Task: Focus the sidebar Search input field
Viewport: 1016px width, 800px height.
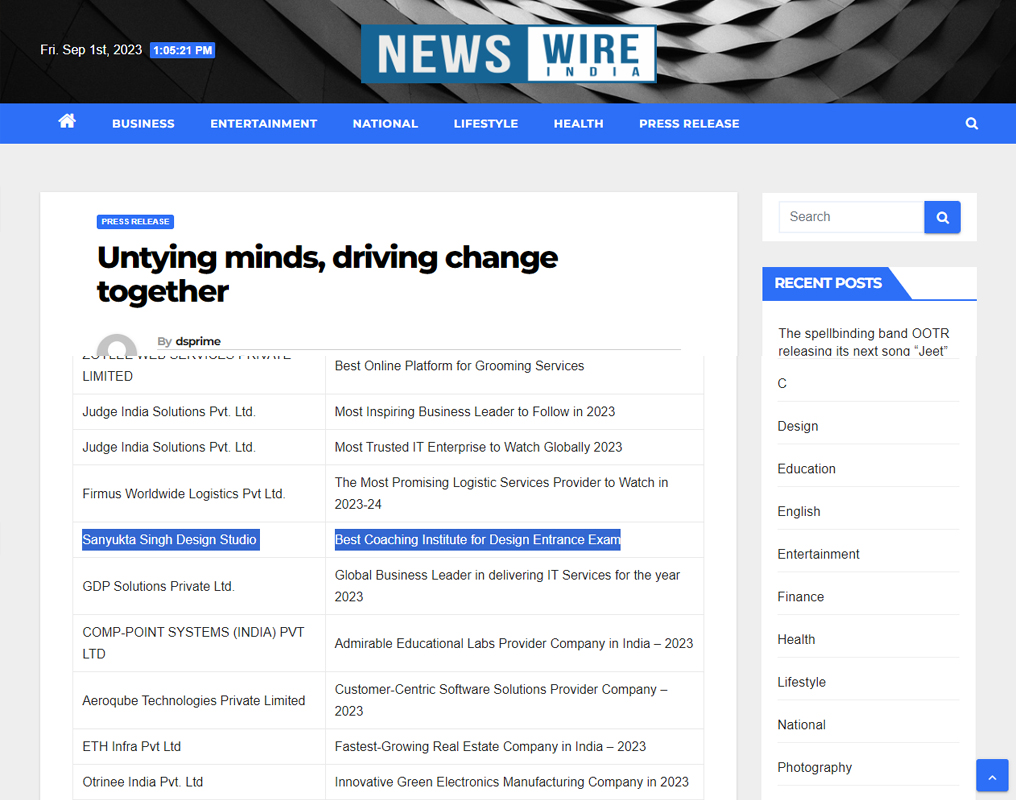Action: (x=851, y=217)
